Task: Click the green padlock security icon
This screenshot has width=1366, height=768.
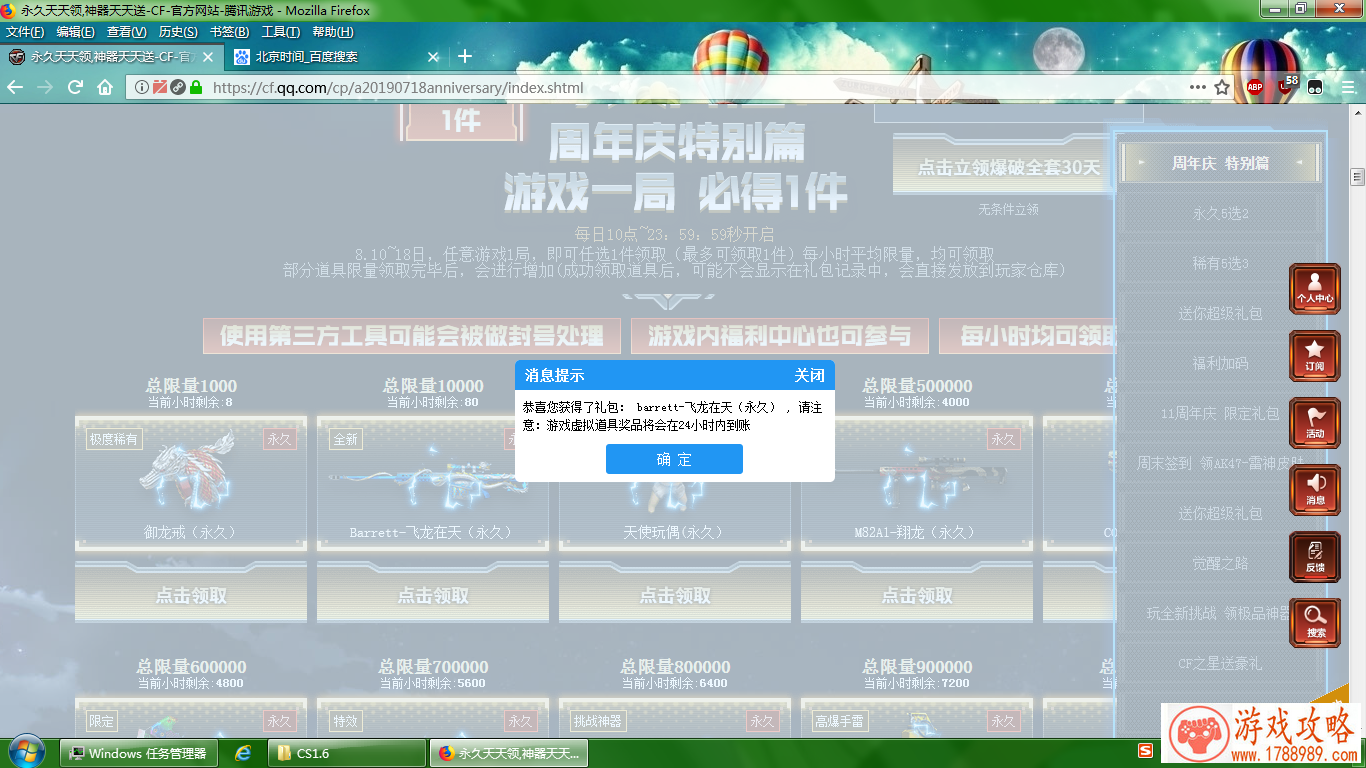Action: tap(196, 87)
